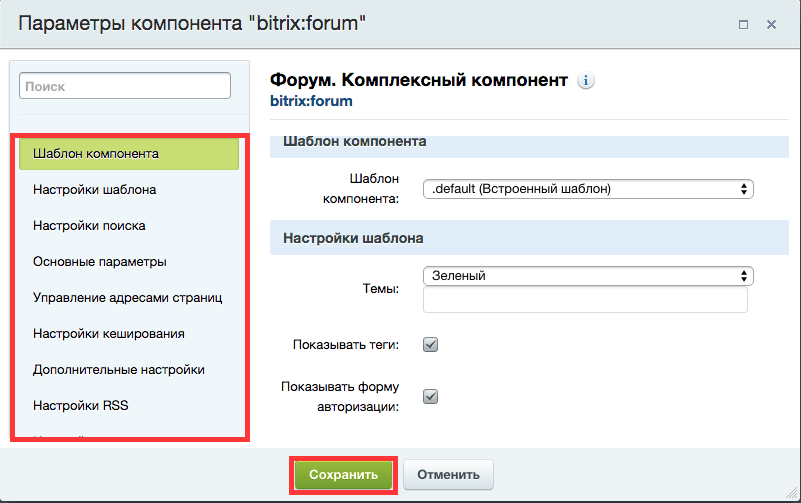The image size is (801, 503).
Task: Open 'Управление адресами страниц' section
Action: tap(127, 297)
